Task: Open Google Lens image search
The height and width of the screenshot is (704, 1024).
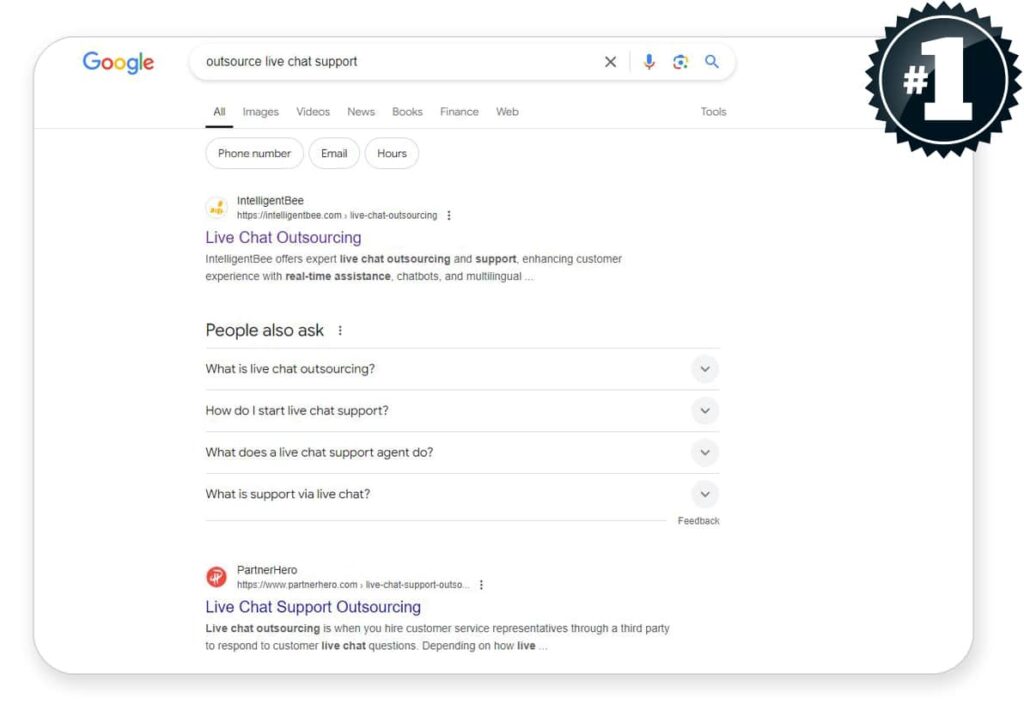Action: (x=680, y=62)
